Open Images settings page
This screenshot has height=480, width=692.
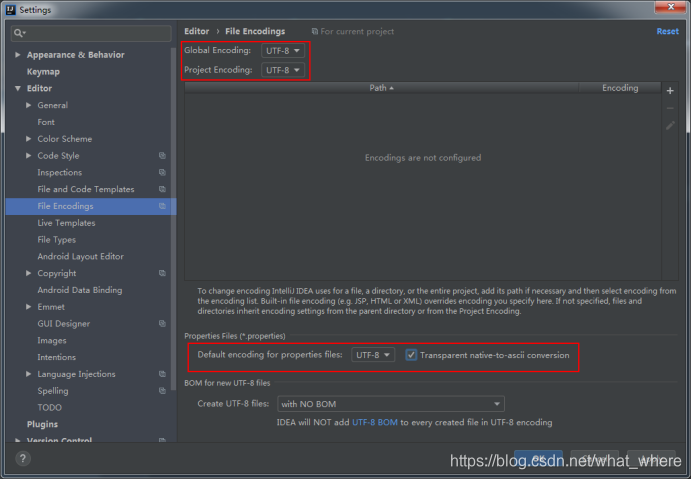52,340
